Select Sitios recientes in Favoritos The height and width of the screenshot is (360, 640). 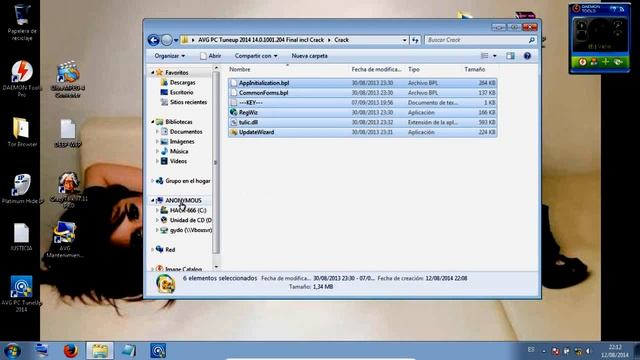188,102
